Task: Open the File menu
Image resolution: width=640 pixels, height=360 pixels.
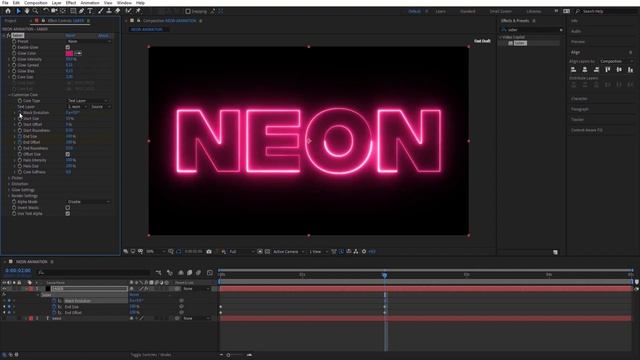Action: pyautogui.click(x=5, y=3)
